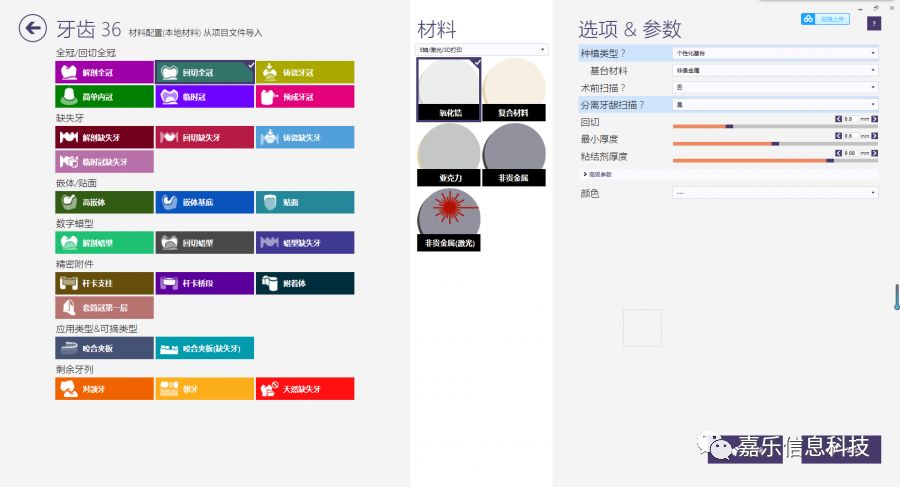This screenshot has width=900, height=487.
Task: Open the 基台材料 abutment material dropdown
Action: pyautogui.click(x=775, y=70)
